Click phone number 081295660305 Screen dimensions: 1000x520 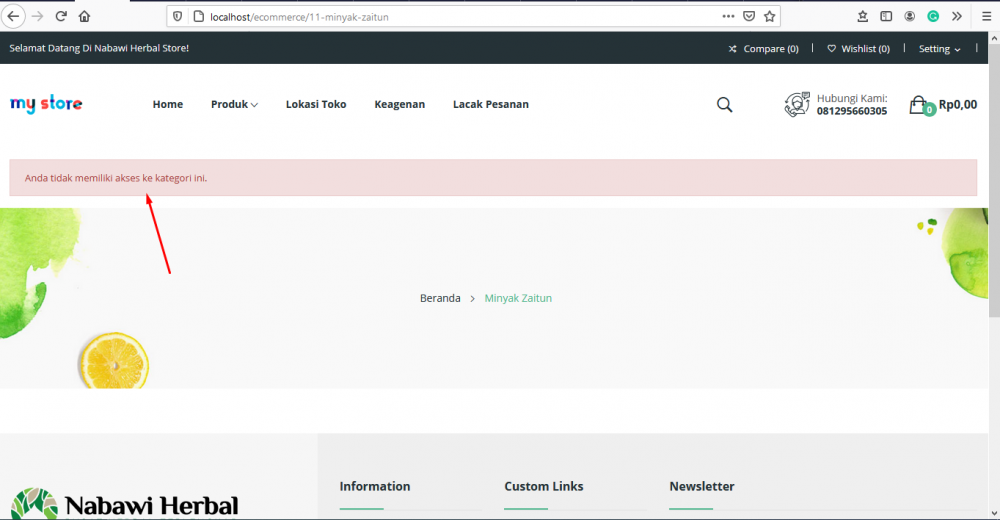tap(851, 111)
